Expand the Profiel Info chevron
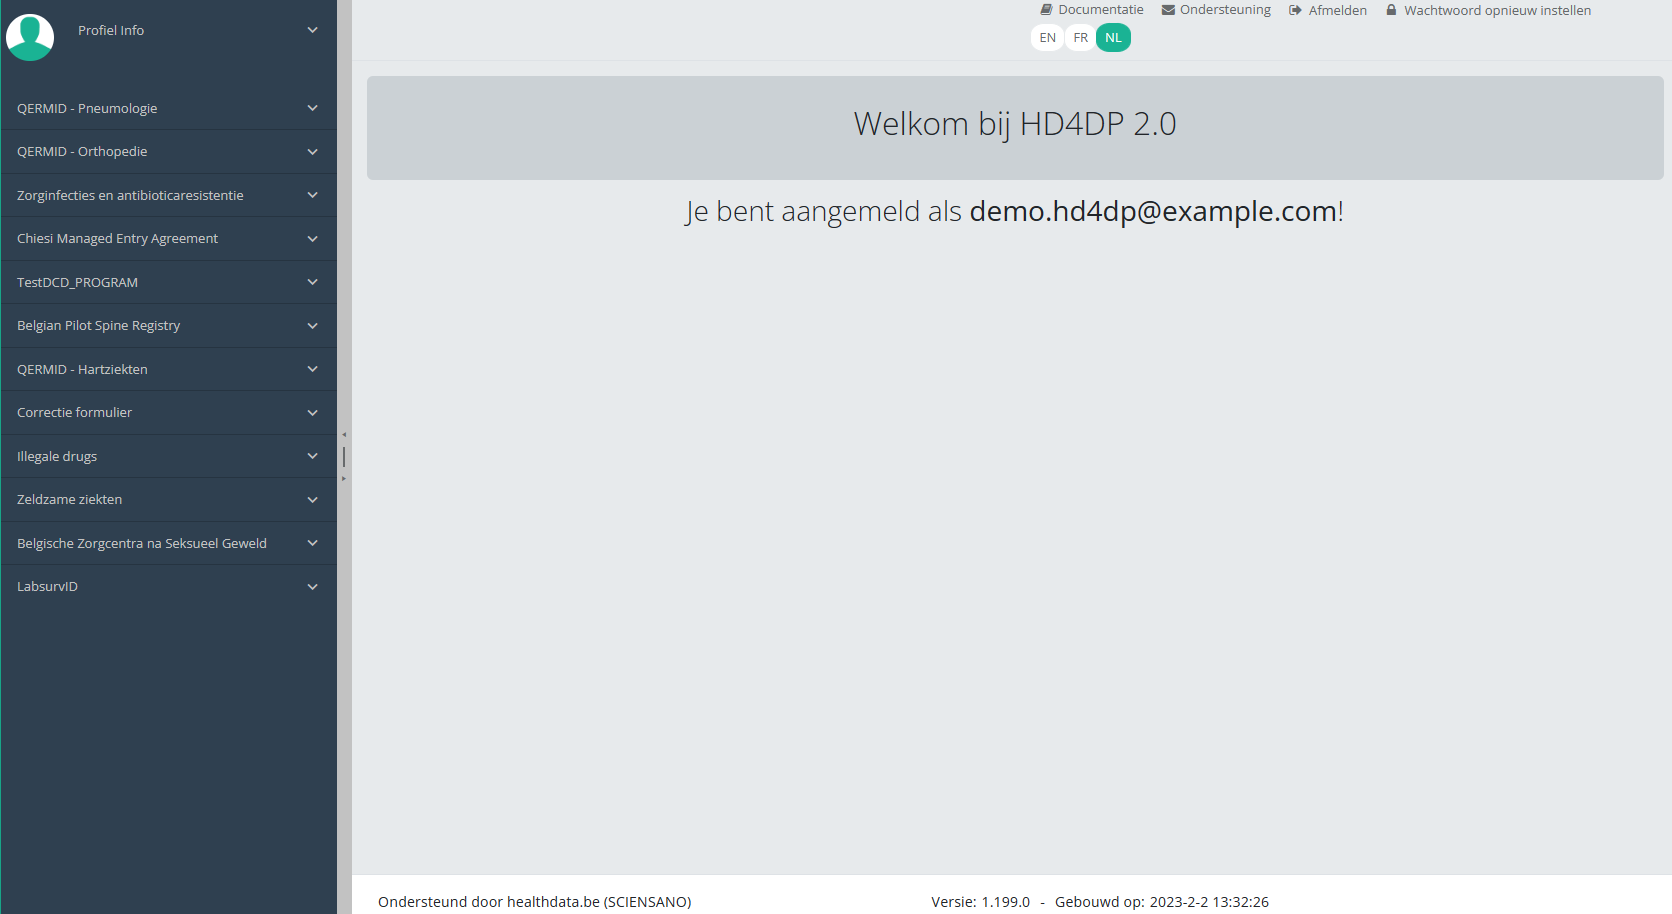1672x914 pixels. [312, 30]
